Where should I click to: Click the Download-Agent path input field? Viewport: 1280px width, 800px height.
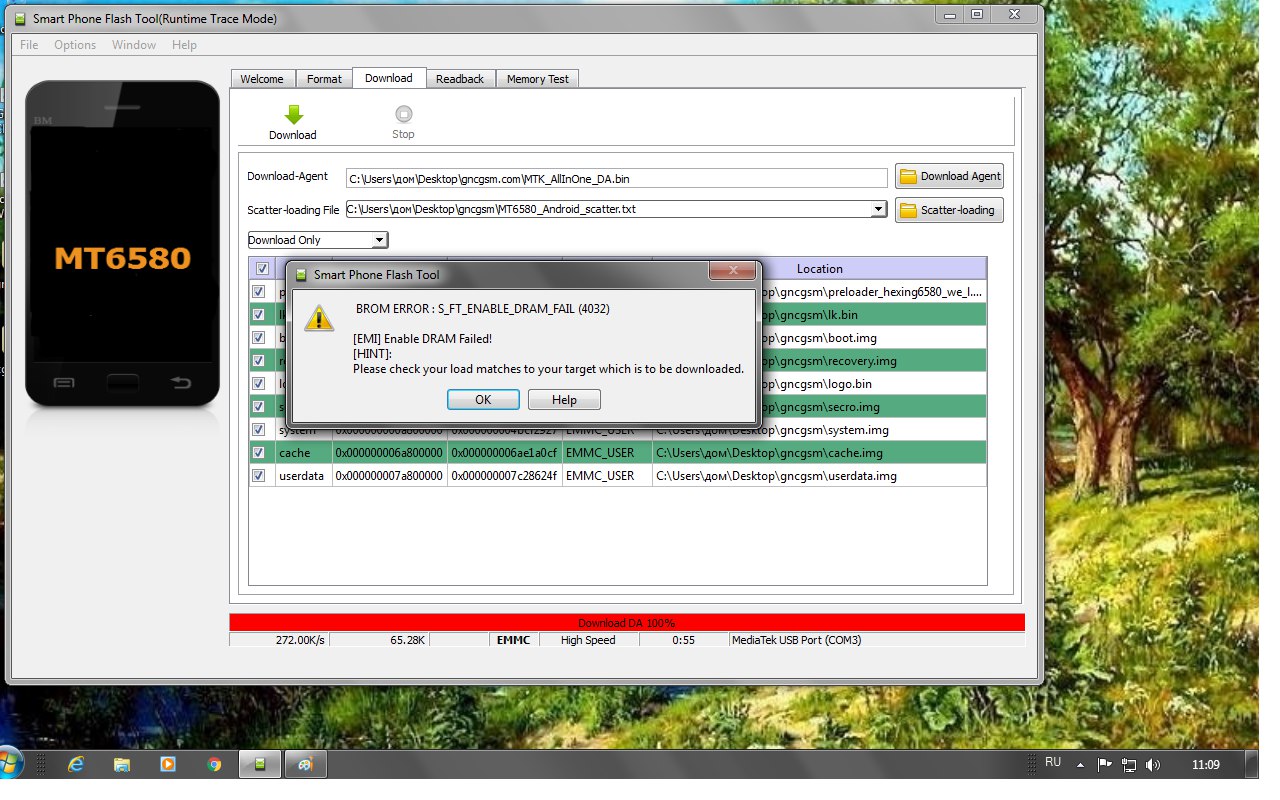coord(616,178)
